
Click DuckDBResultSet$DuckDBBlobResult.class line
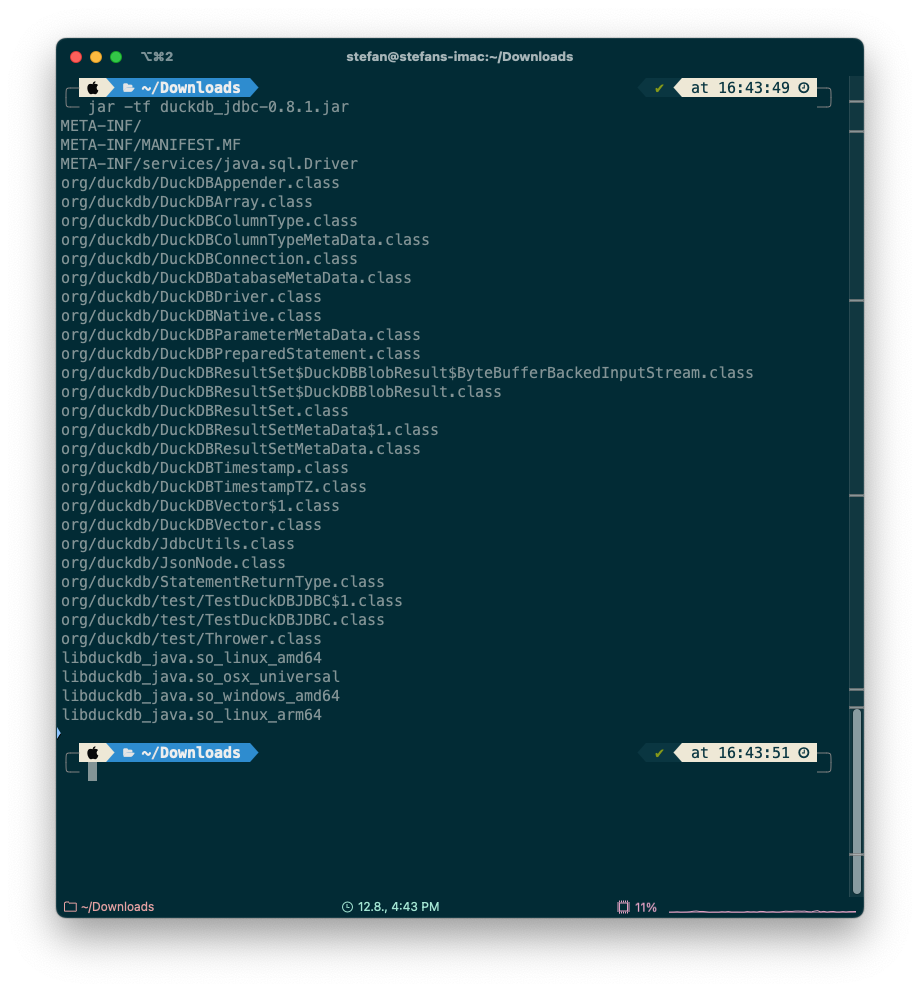pos(281,392)
